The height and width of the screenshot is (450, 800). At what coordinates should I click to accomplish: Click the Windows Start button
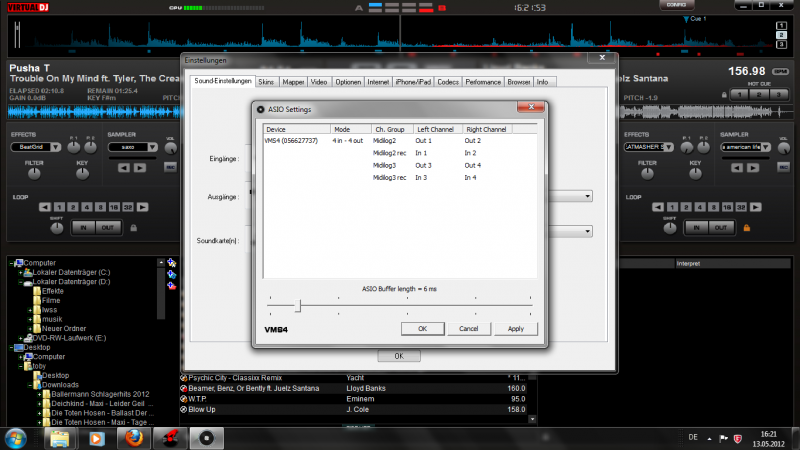tap(16, 438)
